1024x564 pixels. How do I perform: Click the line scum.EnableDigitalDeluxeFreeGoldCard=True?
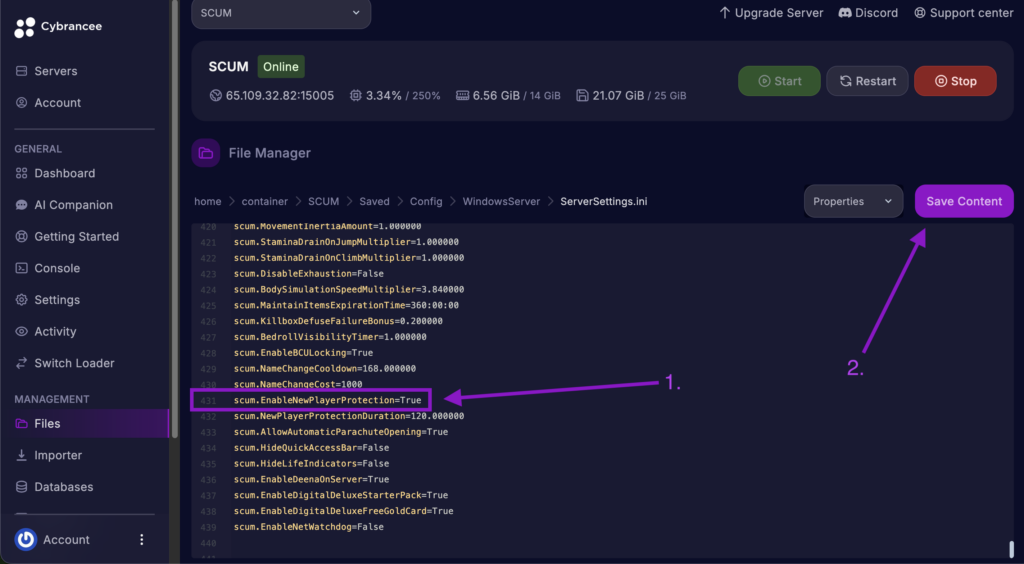coord(344,511)
